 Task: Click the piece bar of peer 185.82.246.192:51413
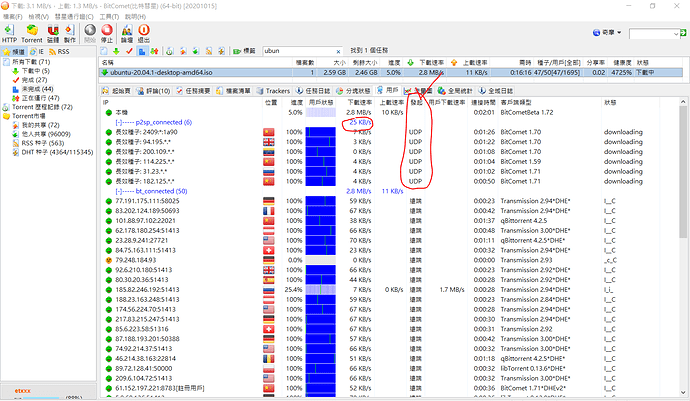point(320,290)
